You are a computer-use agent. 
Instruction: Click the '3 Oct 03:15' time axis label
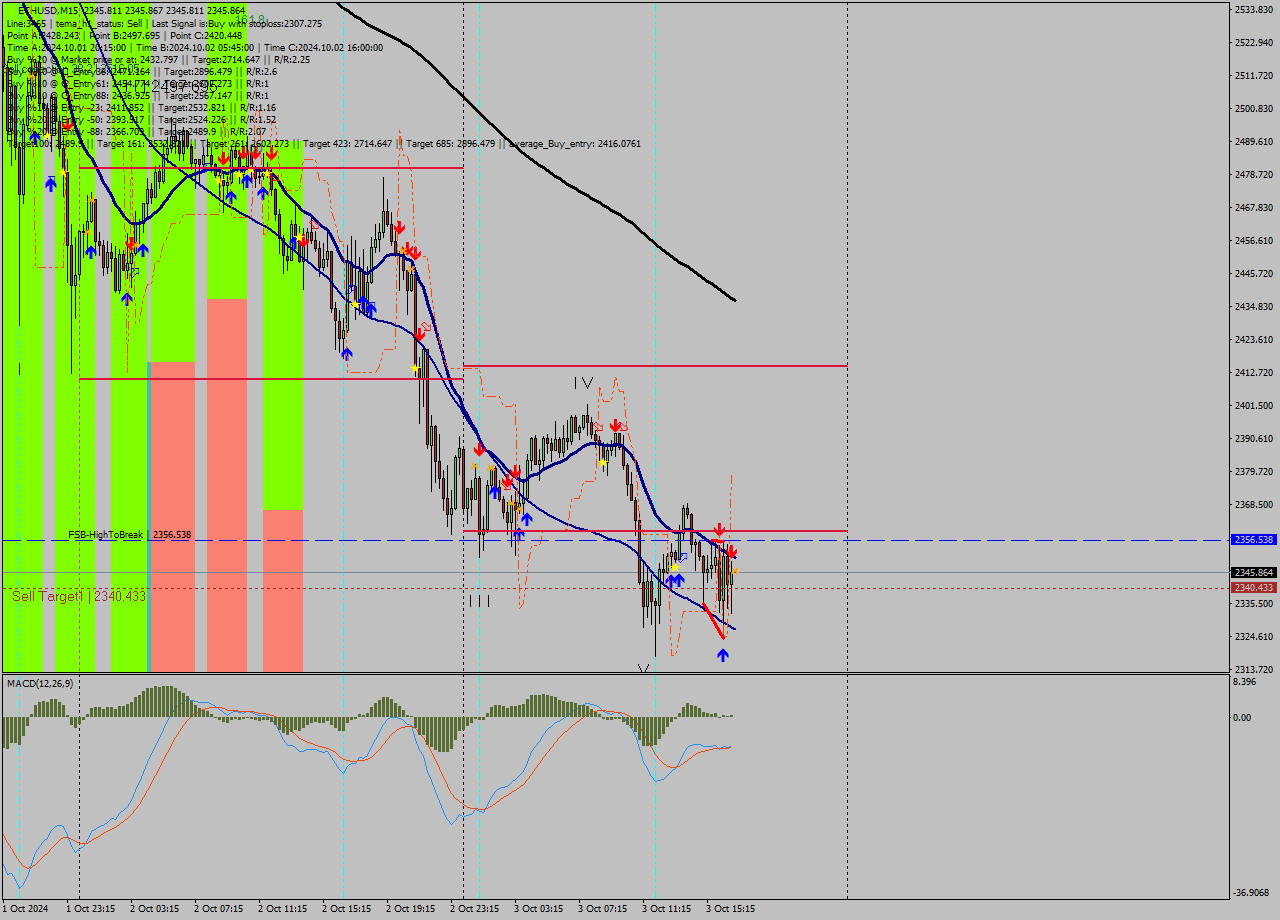[539, 909]
